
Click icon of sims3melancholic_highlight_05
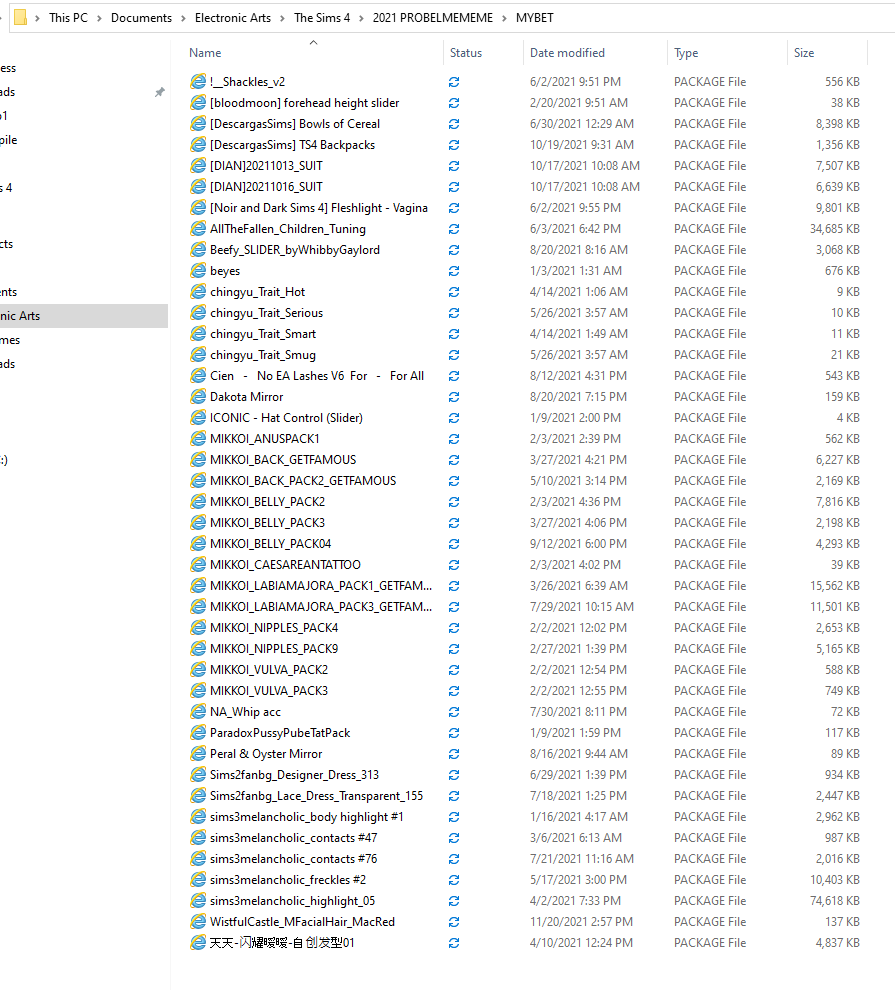pyautogui.click(x=198, y=900)
